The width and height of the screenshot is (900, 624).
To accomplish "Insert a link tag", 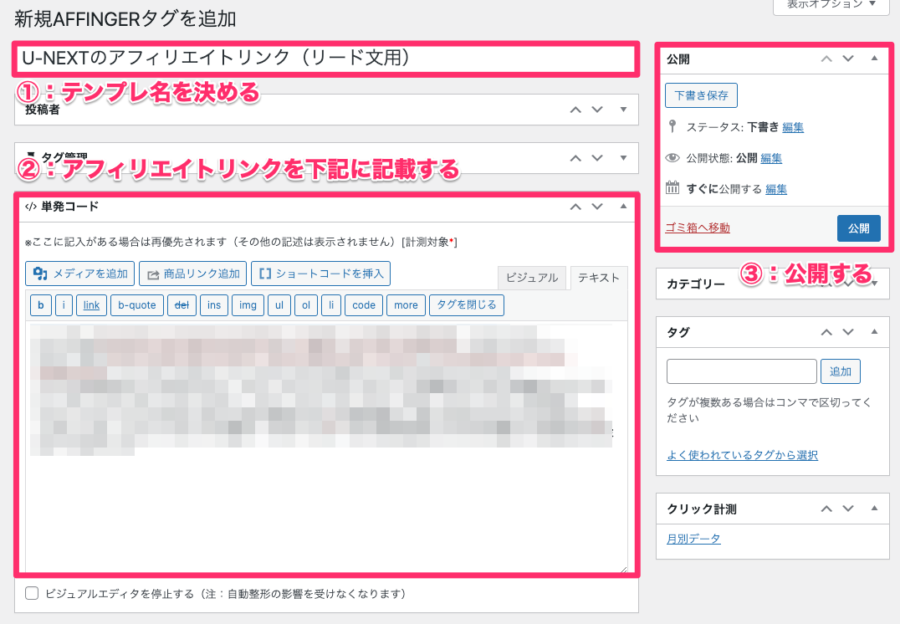I will click(91, 305).
